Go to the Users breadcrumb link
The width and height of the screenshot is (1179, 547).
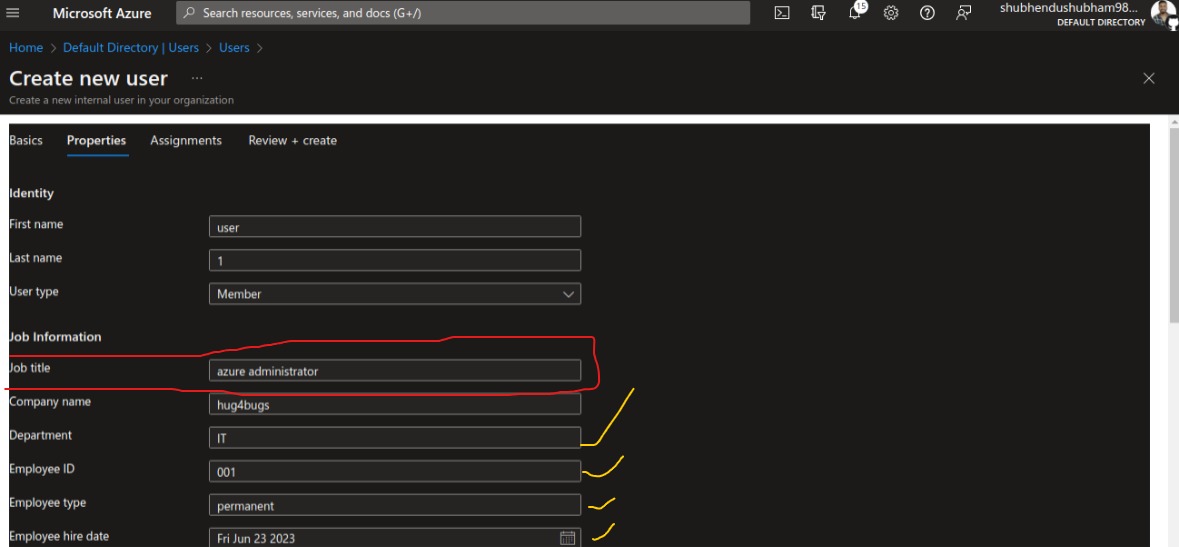tap(234, 47)
